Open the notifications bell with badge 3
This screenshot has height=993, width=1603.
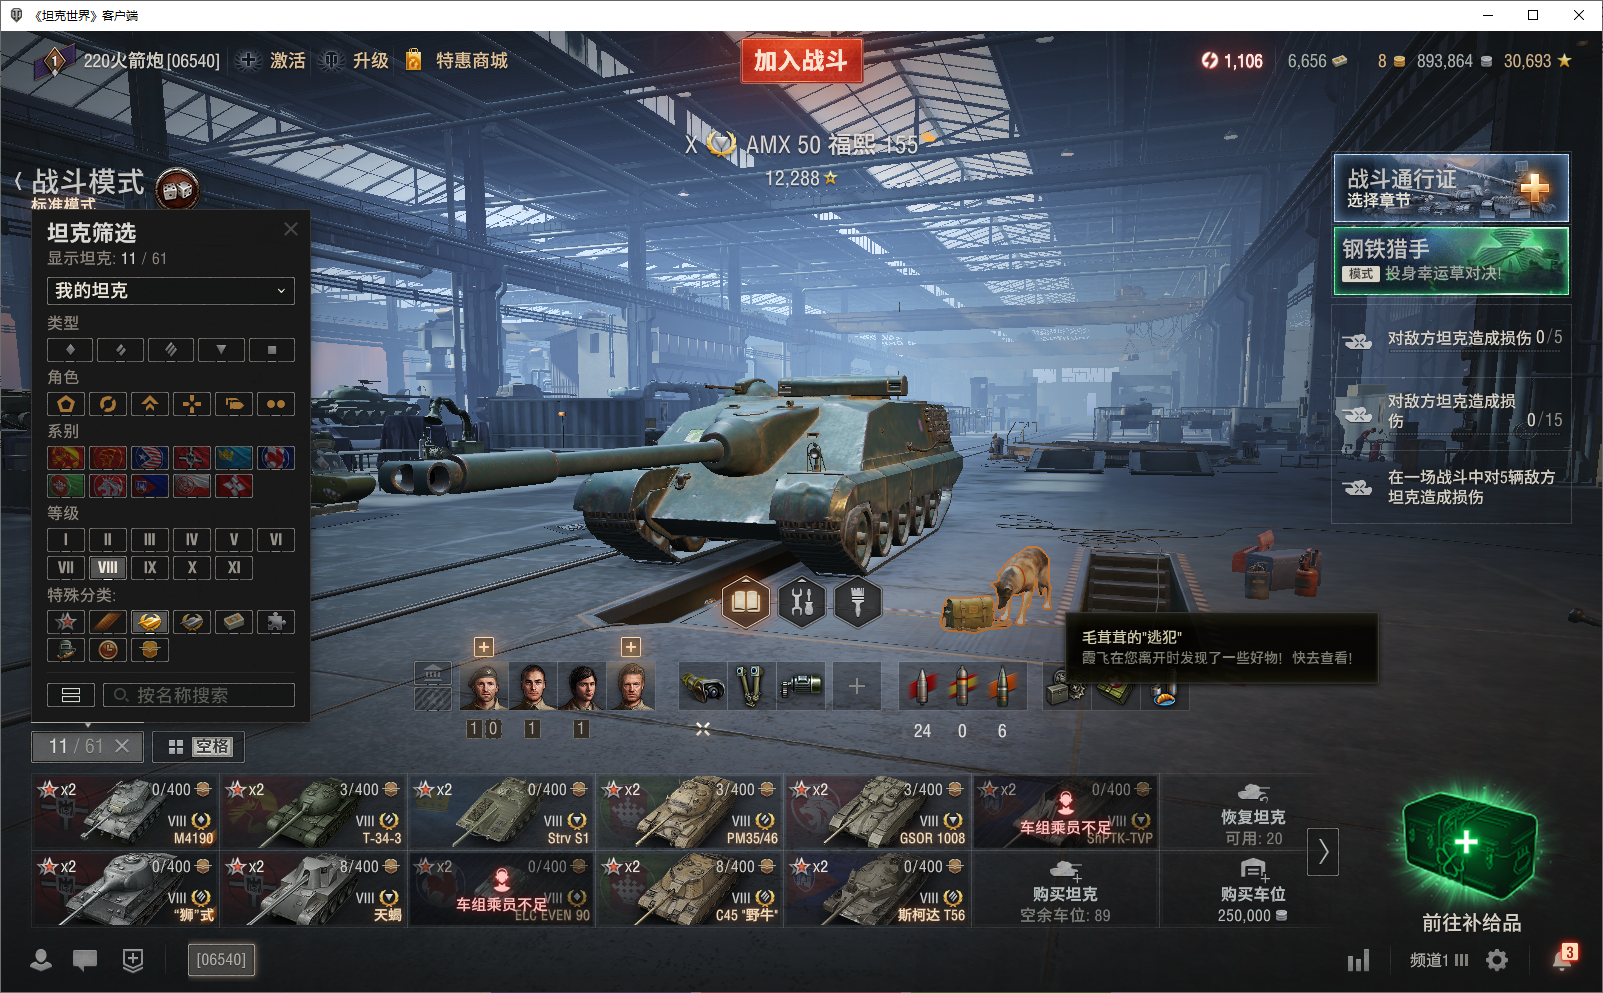pyautogui.click(x=1564, y=958)
